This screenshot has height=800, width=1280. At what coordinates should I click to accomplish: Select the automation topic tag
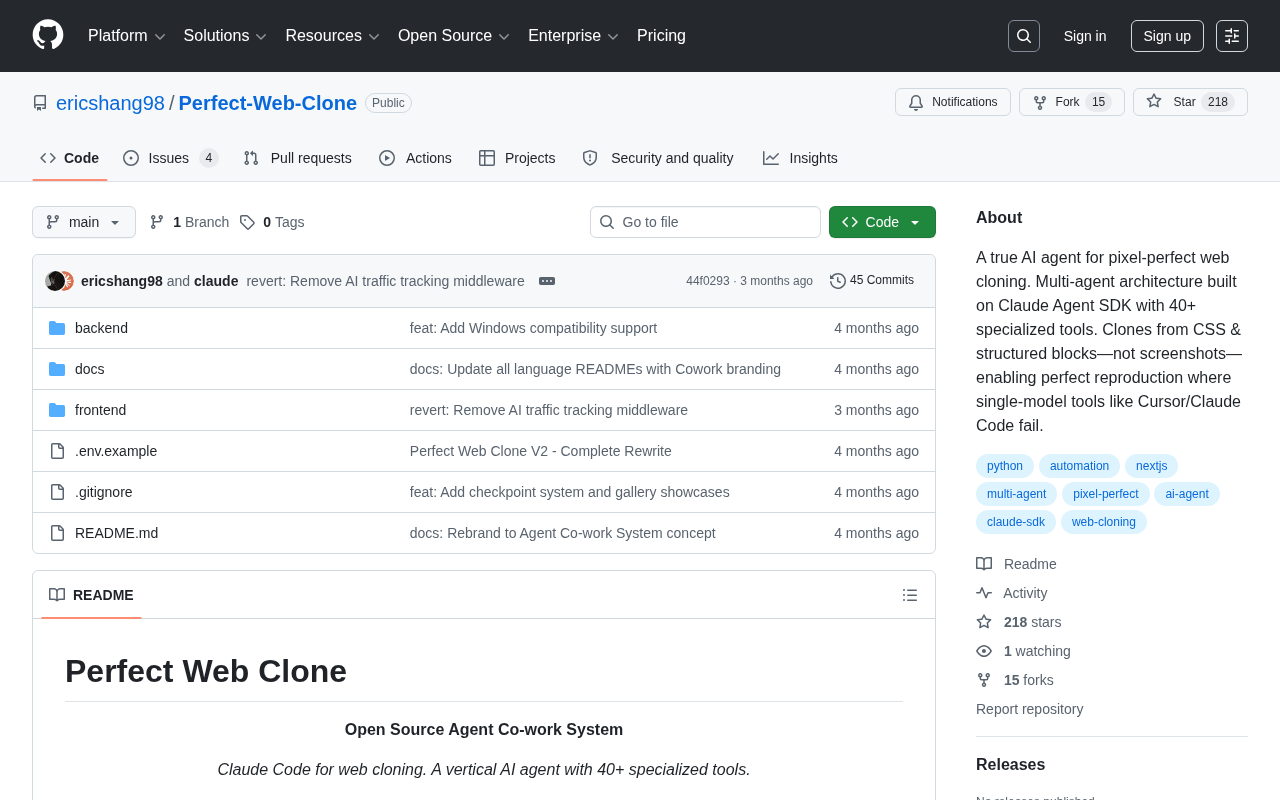pos(1079,466)
